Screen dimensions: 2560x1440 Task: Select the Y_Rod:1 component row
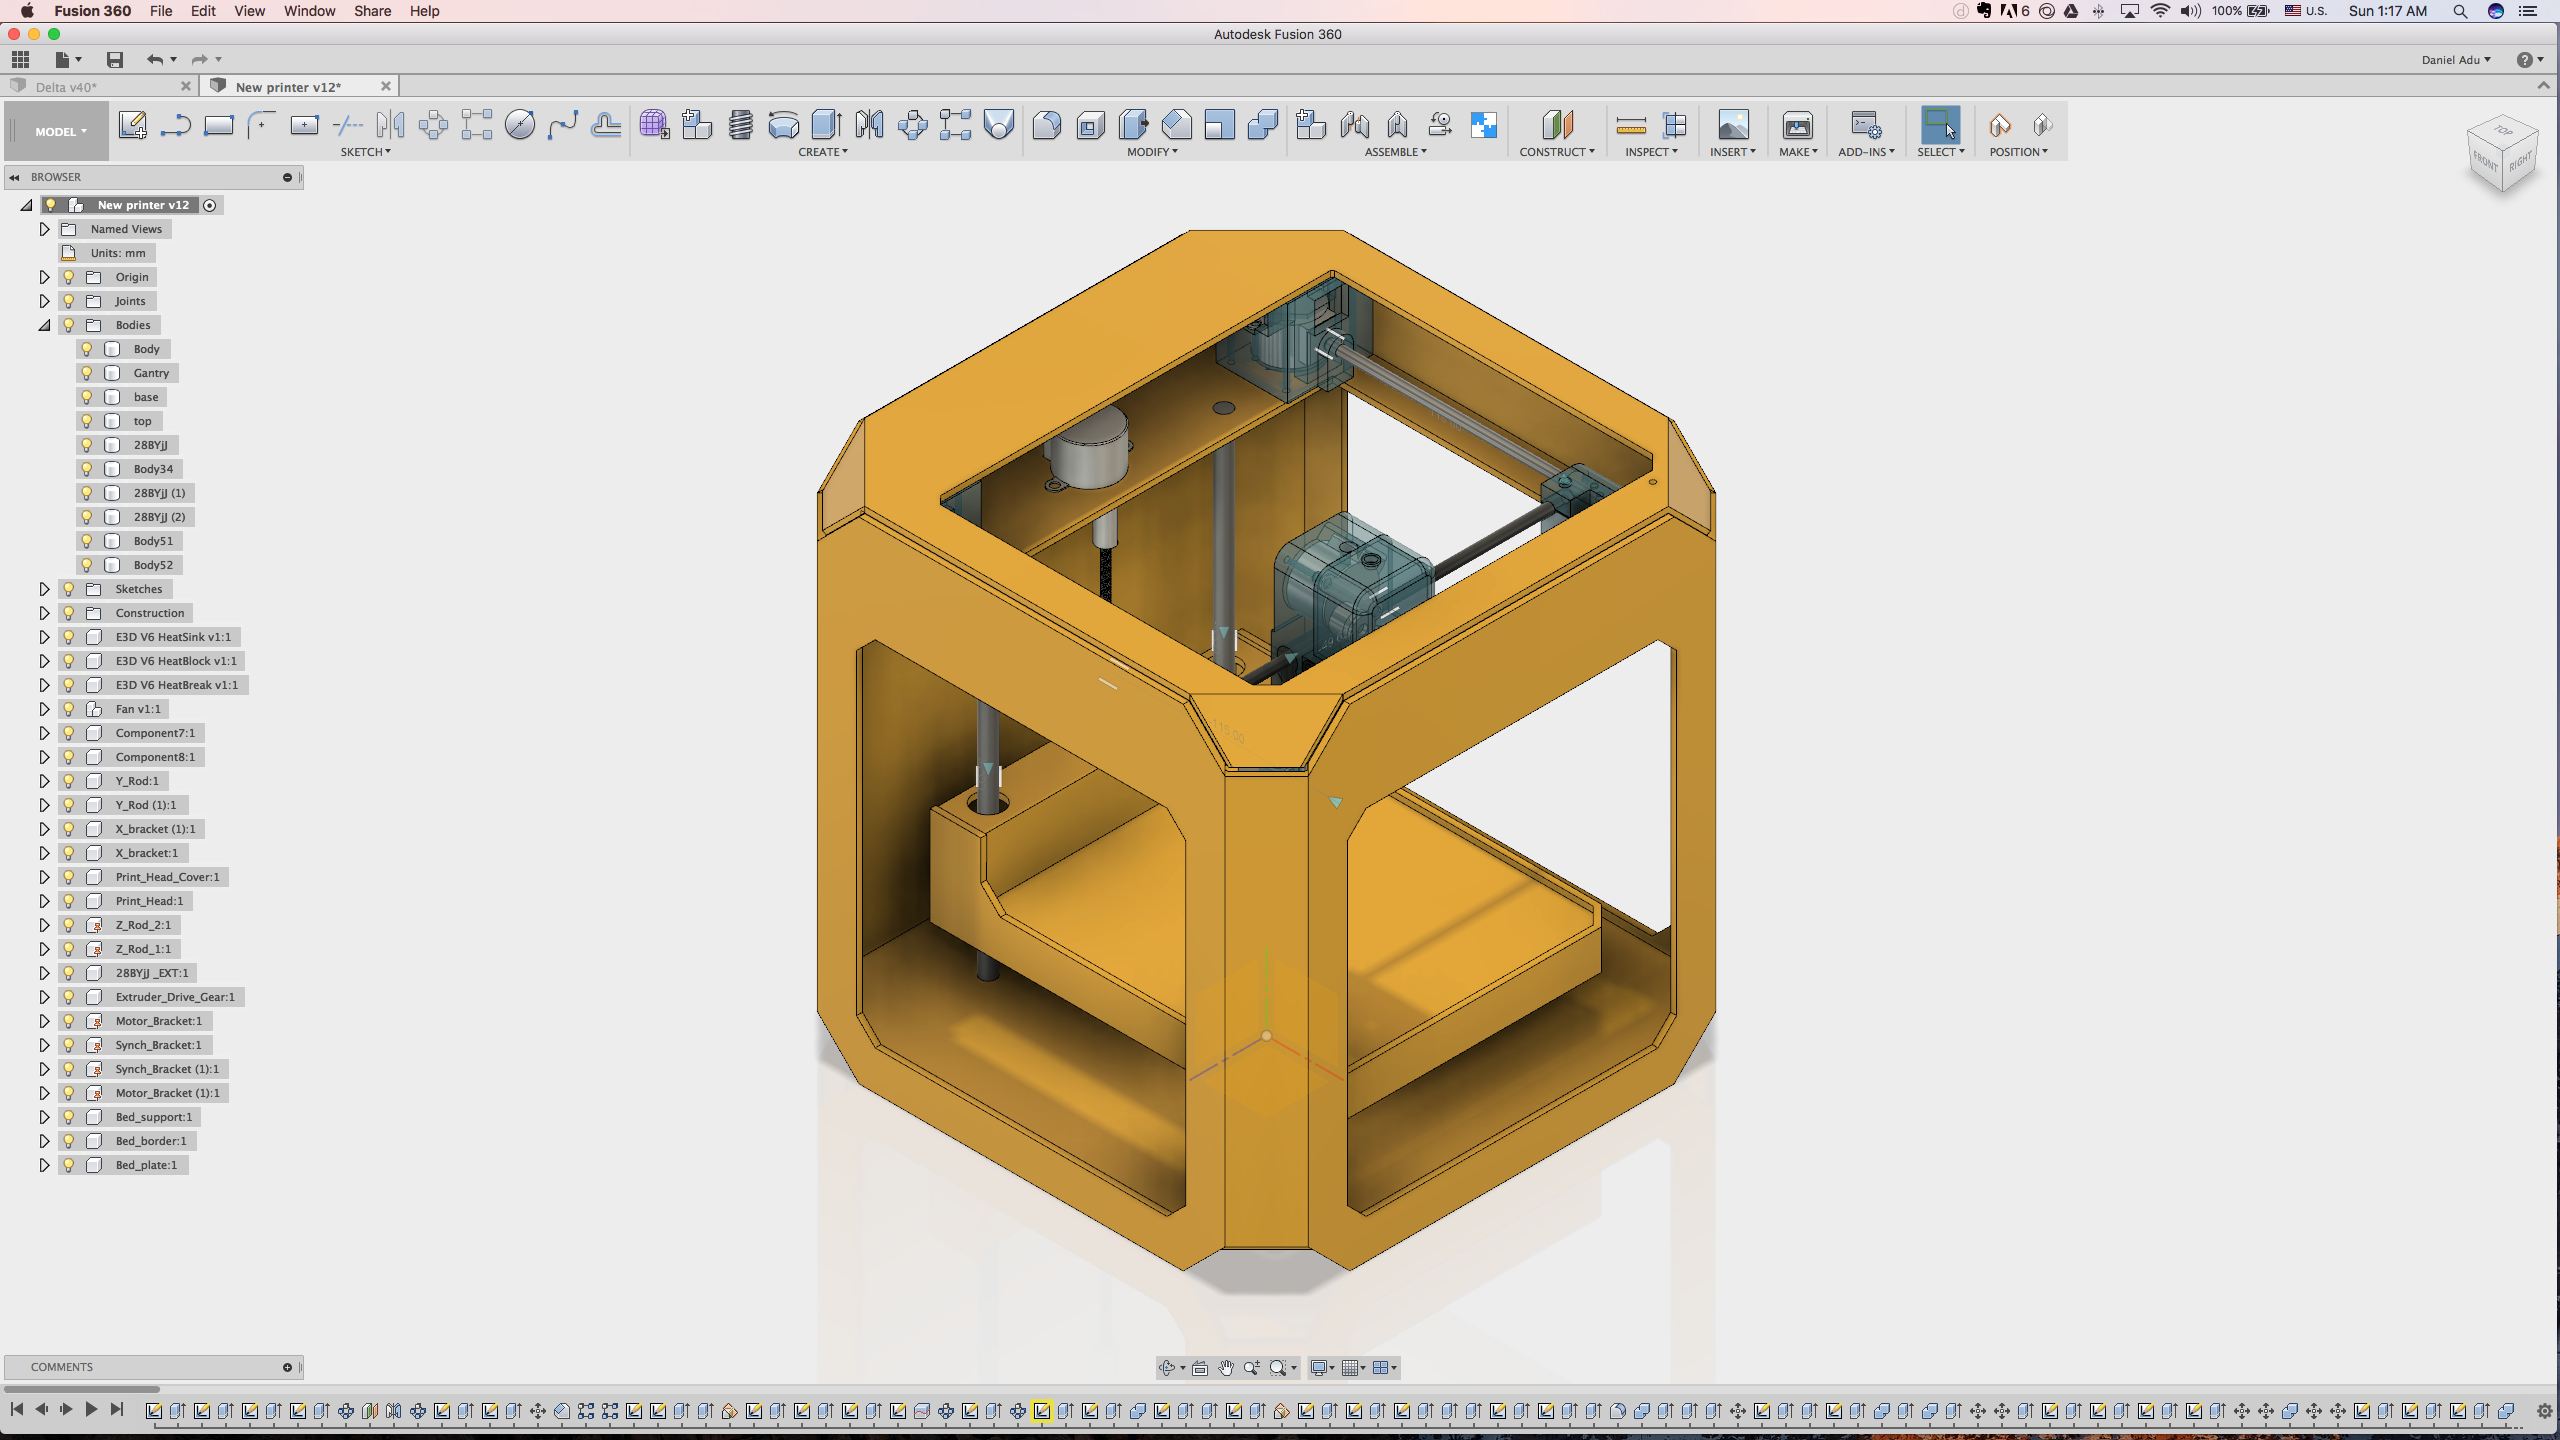(x=113, y=781)
